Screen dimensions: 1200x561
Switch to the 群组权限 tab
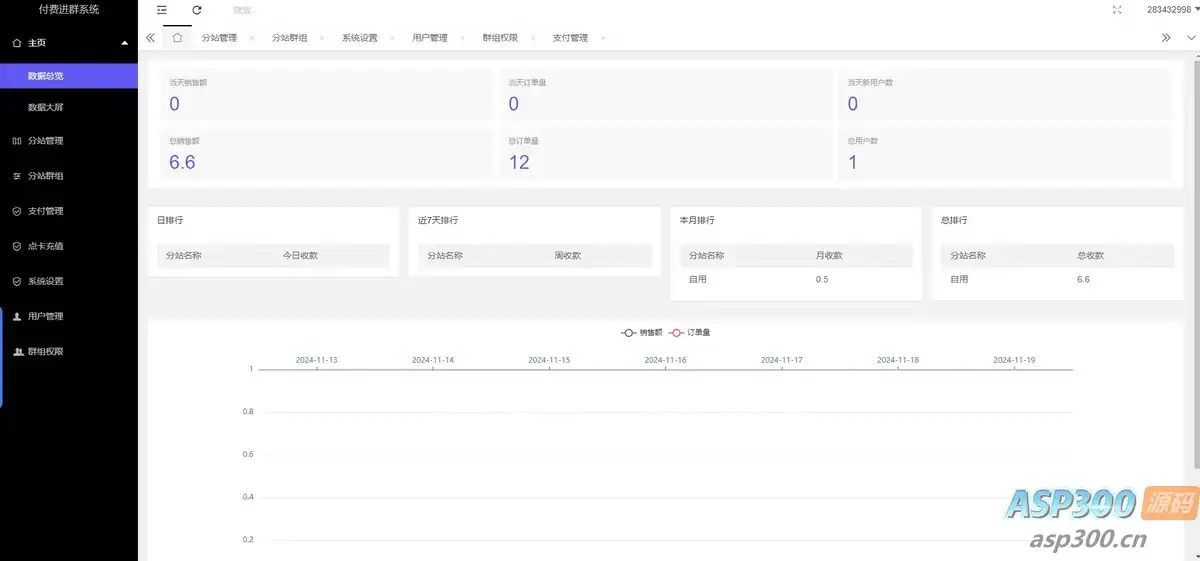[500, 38]
